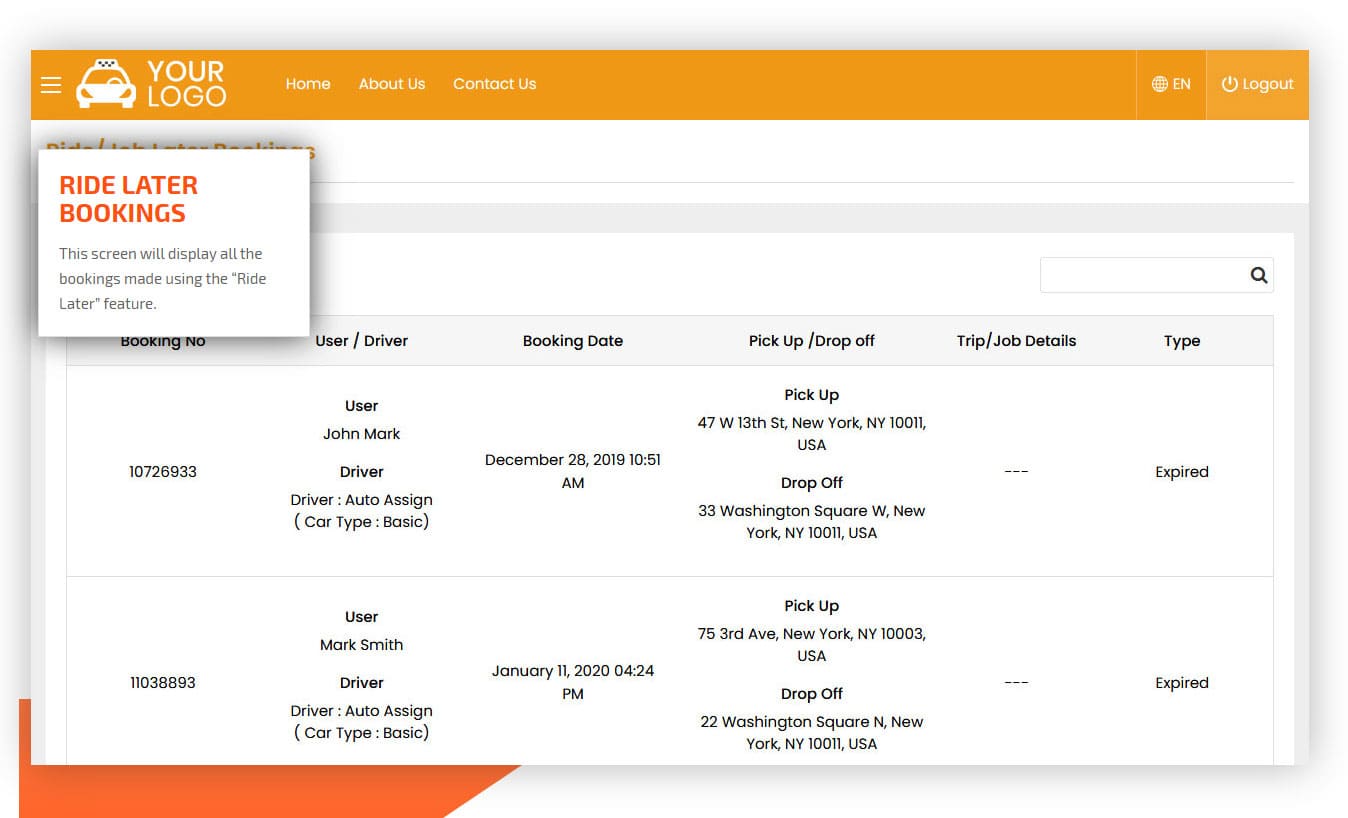
Task: Select the Booking Date column header
Action: (x=573, y=341)
